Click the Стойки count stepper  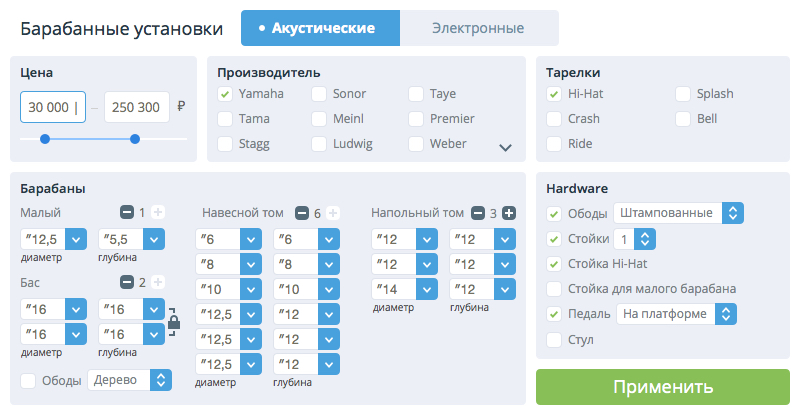click(x=645, y=239)
